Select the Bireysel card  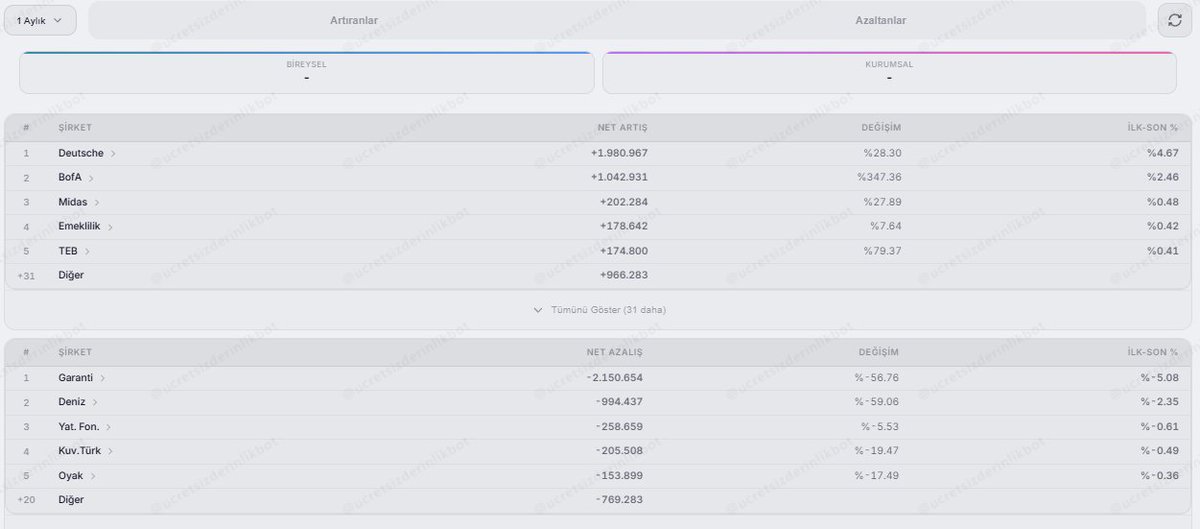pyautogui.click(x=306, y=73)
